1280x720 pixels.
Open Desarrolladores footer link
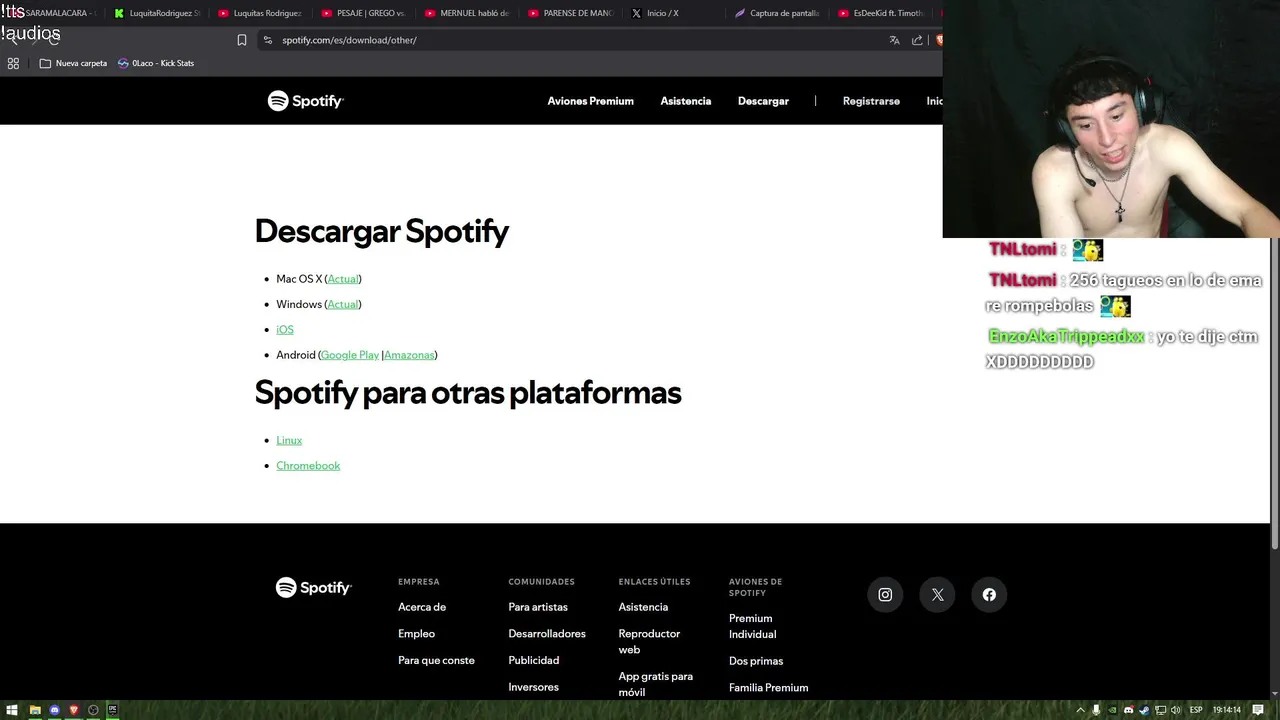[x=547, y=633]
